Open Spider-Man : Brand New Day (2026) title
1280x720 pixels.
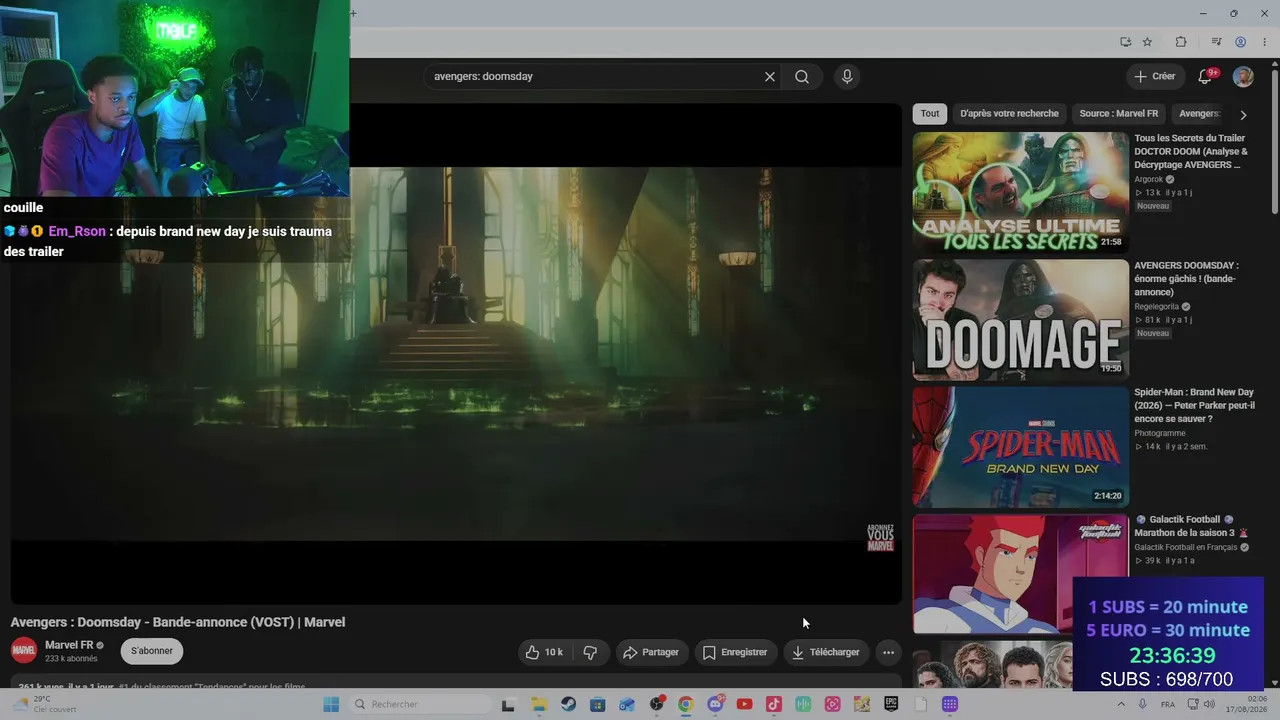click(x=1194, y=405)
